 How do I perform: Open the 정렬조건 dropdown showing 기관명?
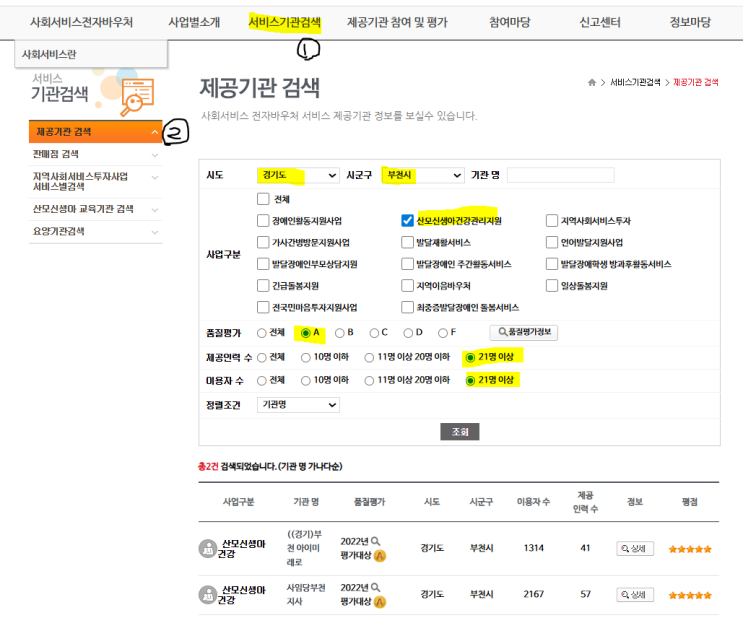coord(298,405)
